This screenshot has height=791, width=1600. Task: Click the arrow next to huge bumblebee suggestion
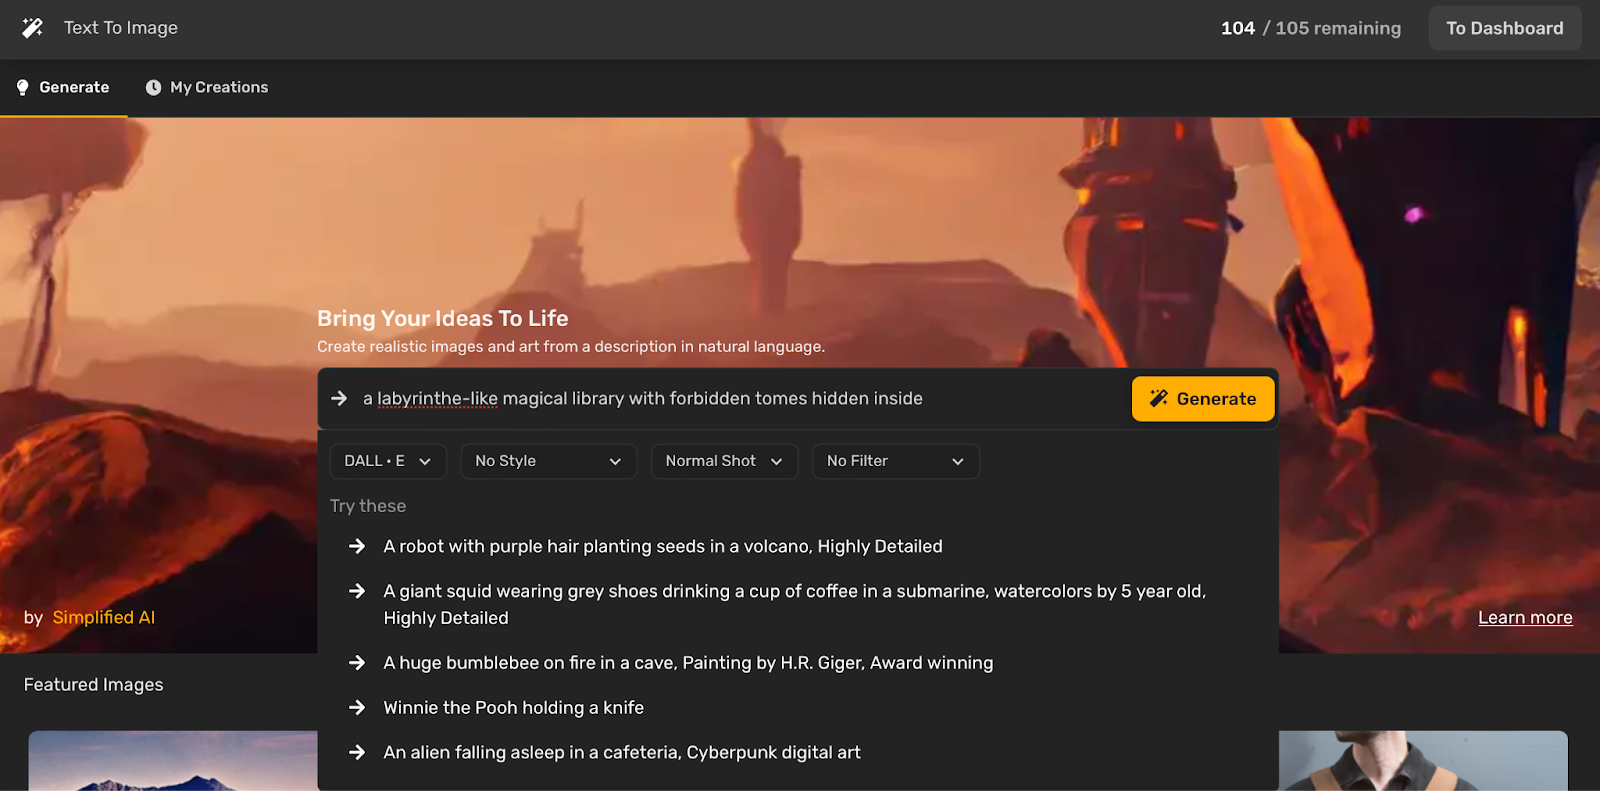357,663
